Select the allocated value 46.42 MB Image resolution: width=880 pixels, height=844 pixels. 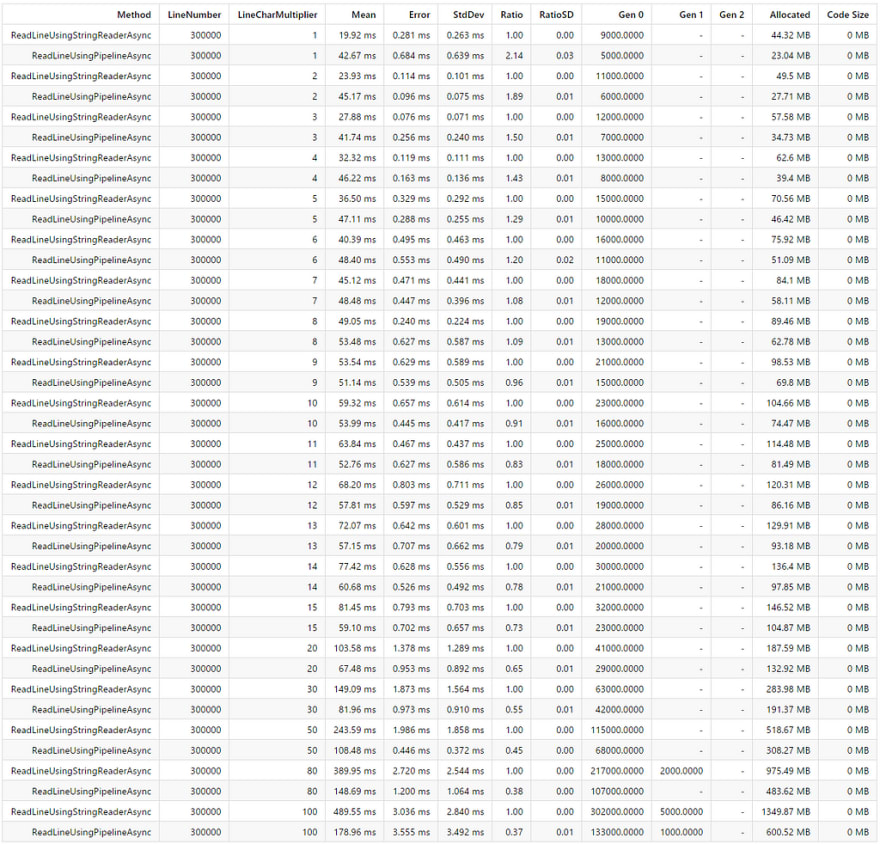[791, 219]
